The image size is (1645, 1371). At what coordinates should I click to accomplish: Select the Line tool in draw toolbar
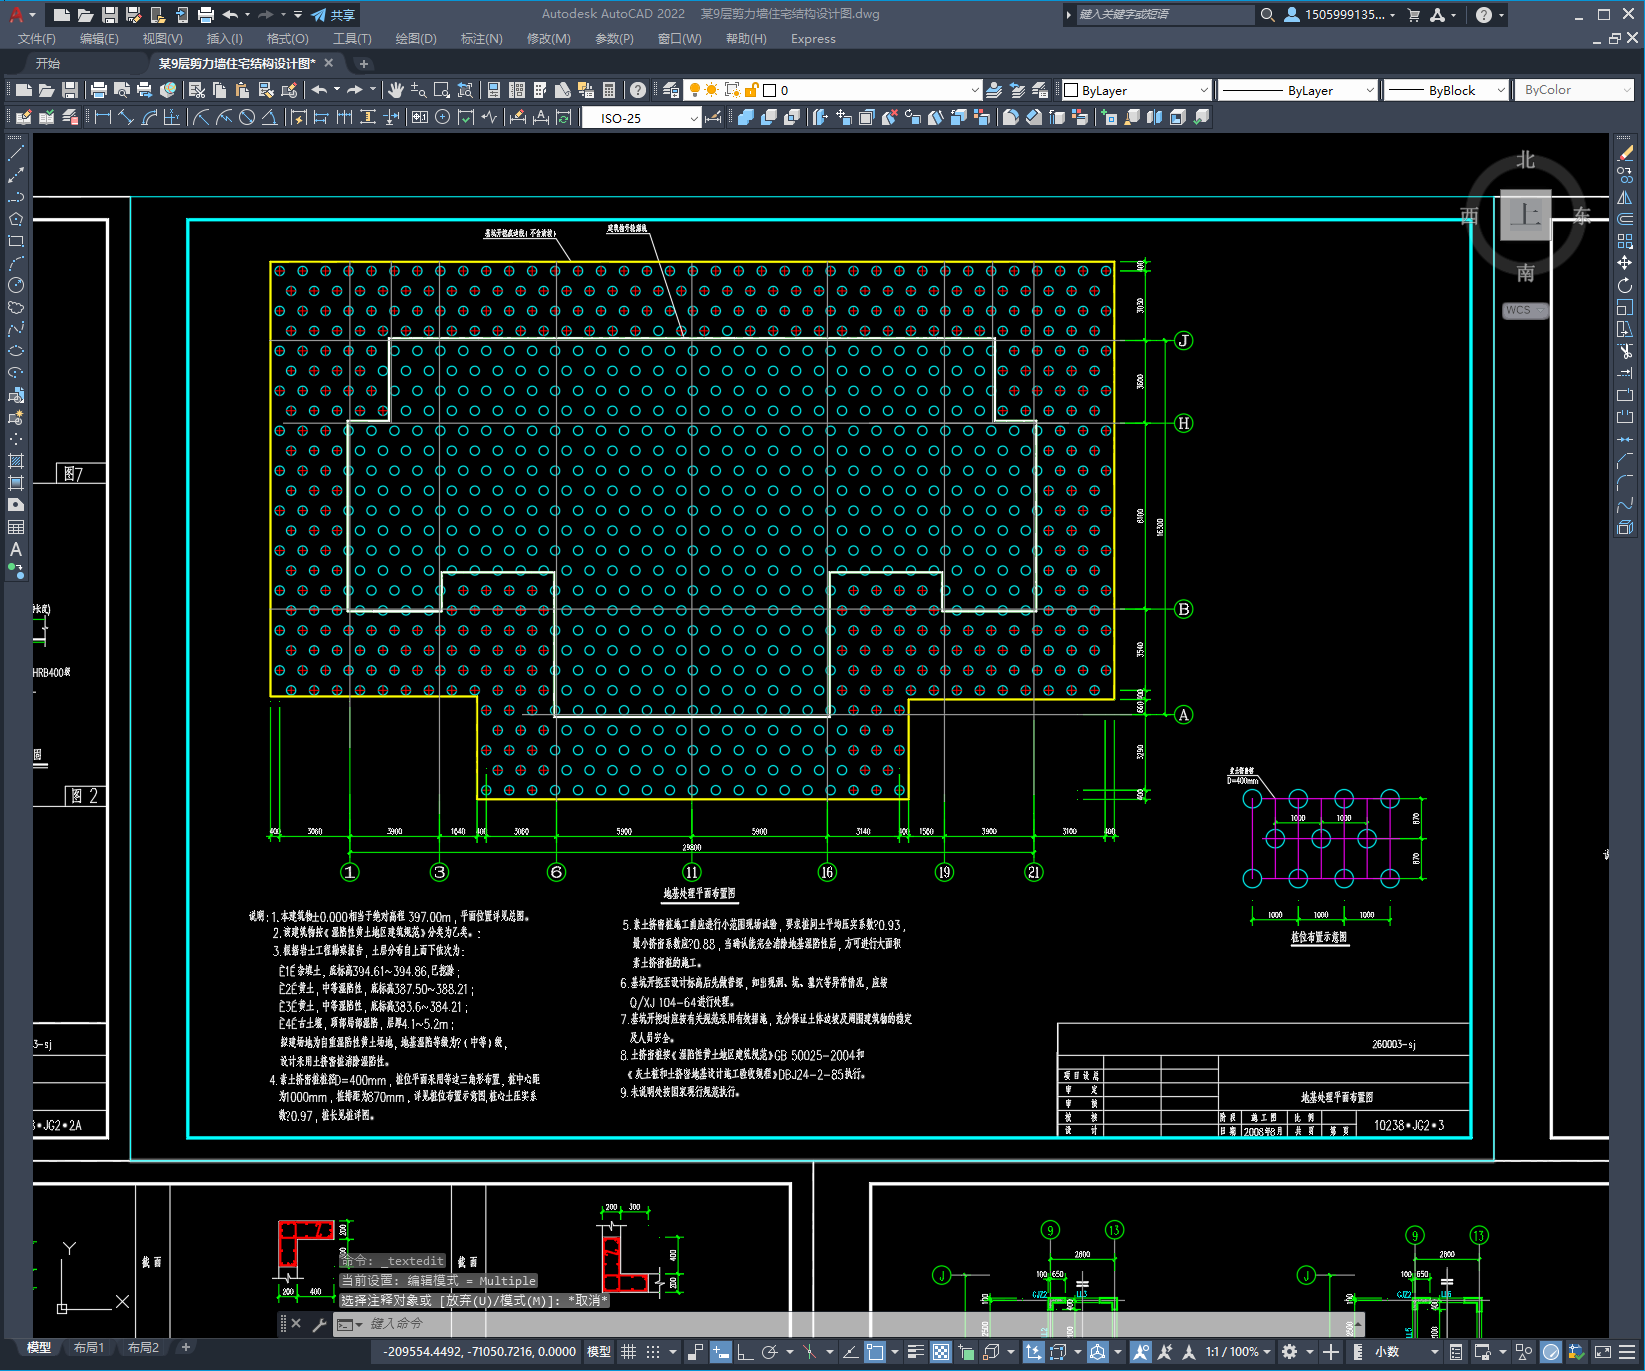coord(16,153)
